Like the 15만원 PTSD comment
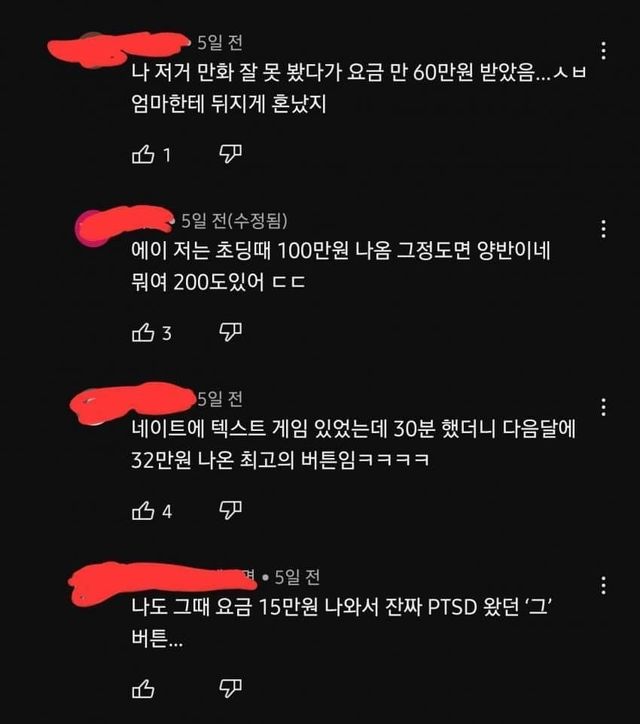 (x=143, y=689)
